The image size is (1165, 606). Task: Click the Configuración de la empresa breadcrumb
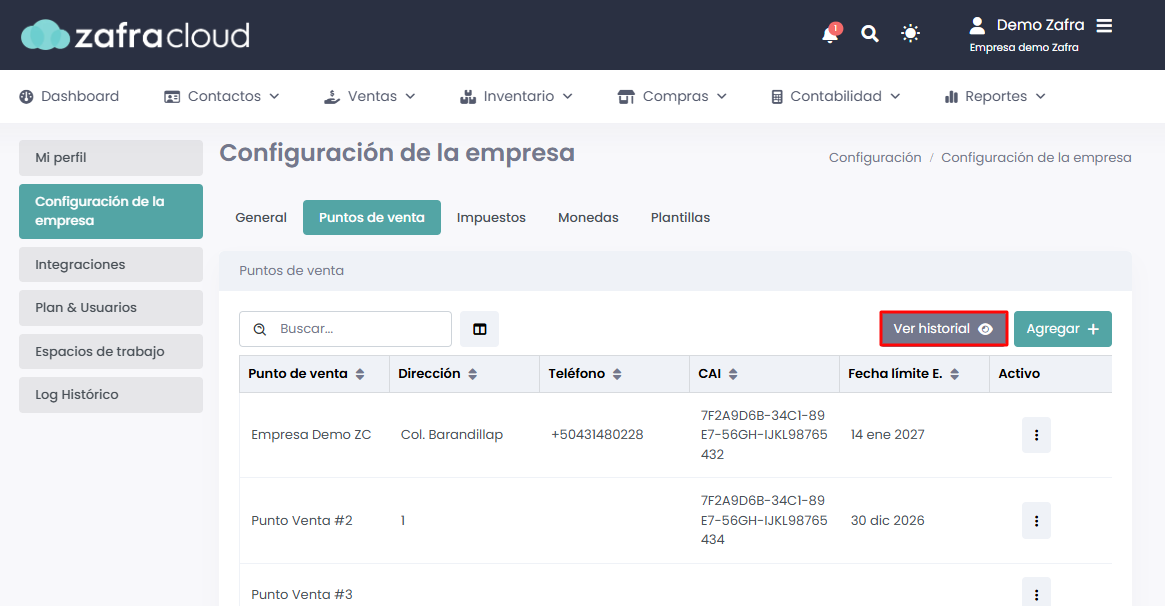tap(1036, 157)
